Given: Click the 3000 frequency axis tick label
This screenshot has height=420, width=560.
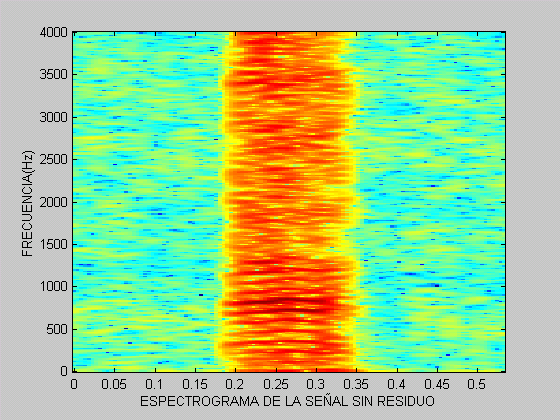Looking at the screenshot, I should pyautogui.click(x=54, y=117).
